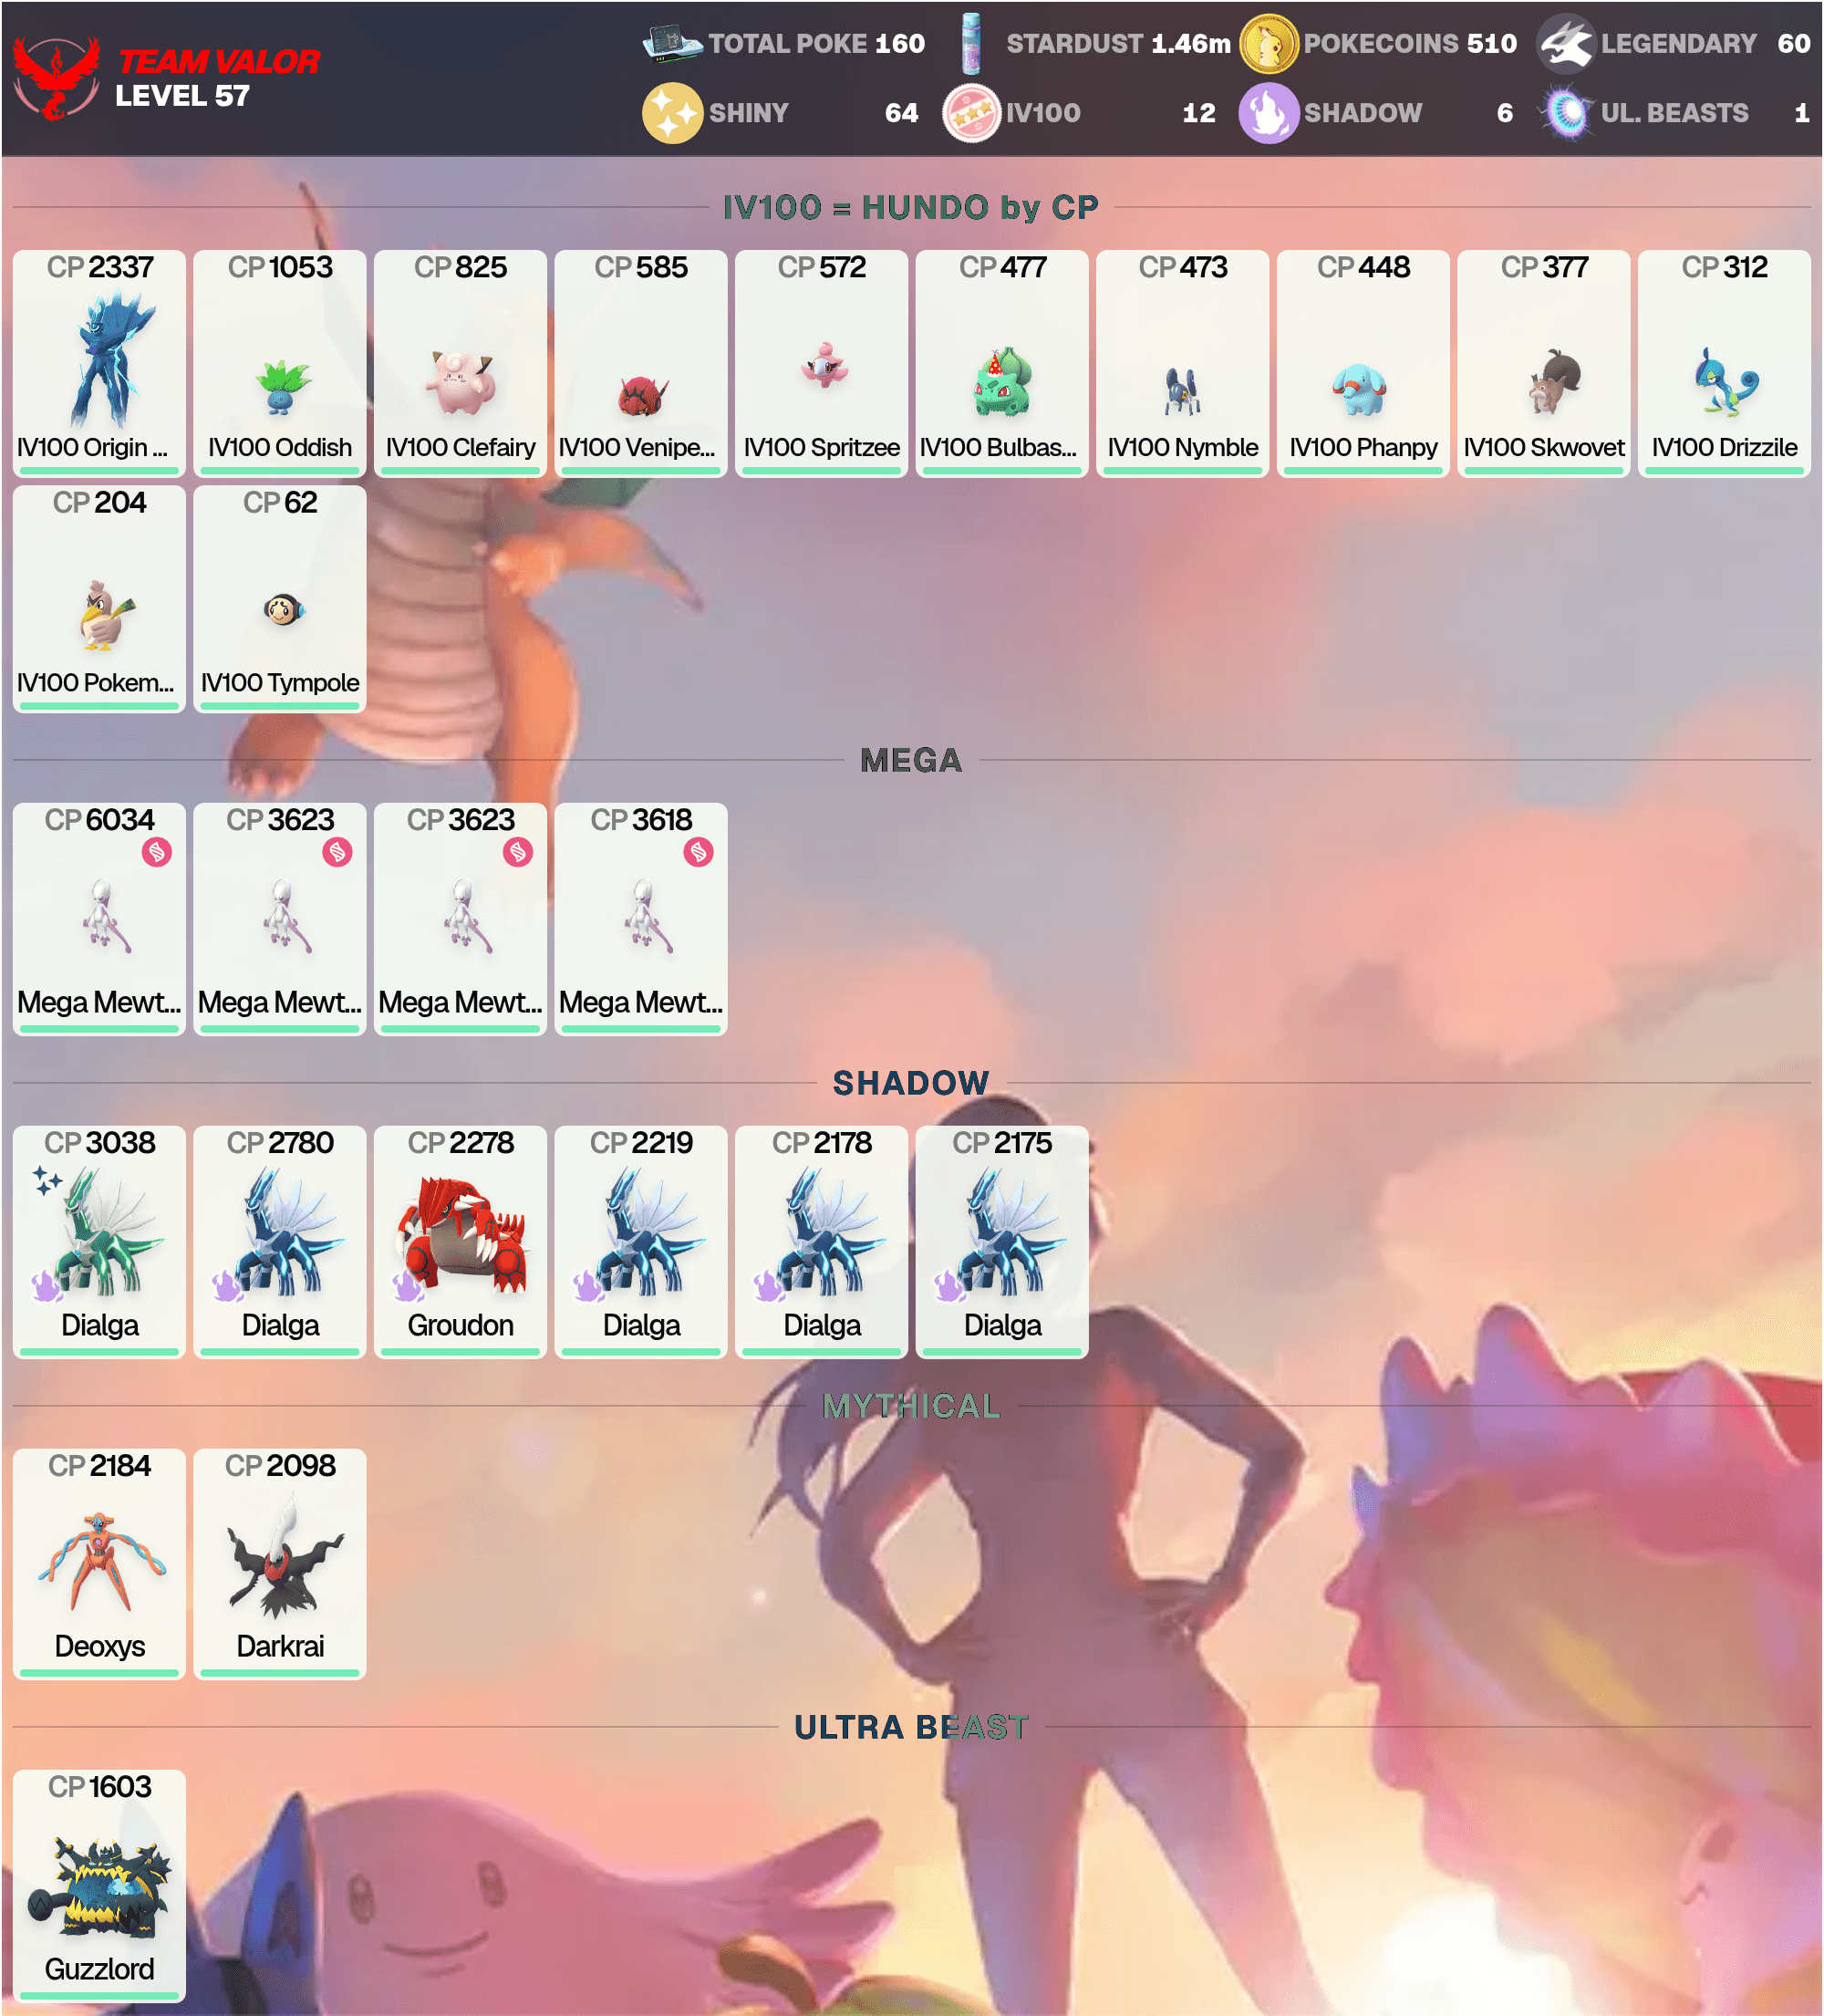Screen dimensions: 1824x2016
Task: Click mega badge on CP 6034 Mewtwo
Action: 157,852
